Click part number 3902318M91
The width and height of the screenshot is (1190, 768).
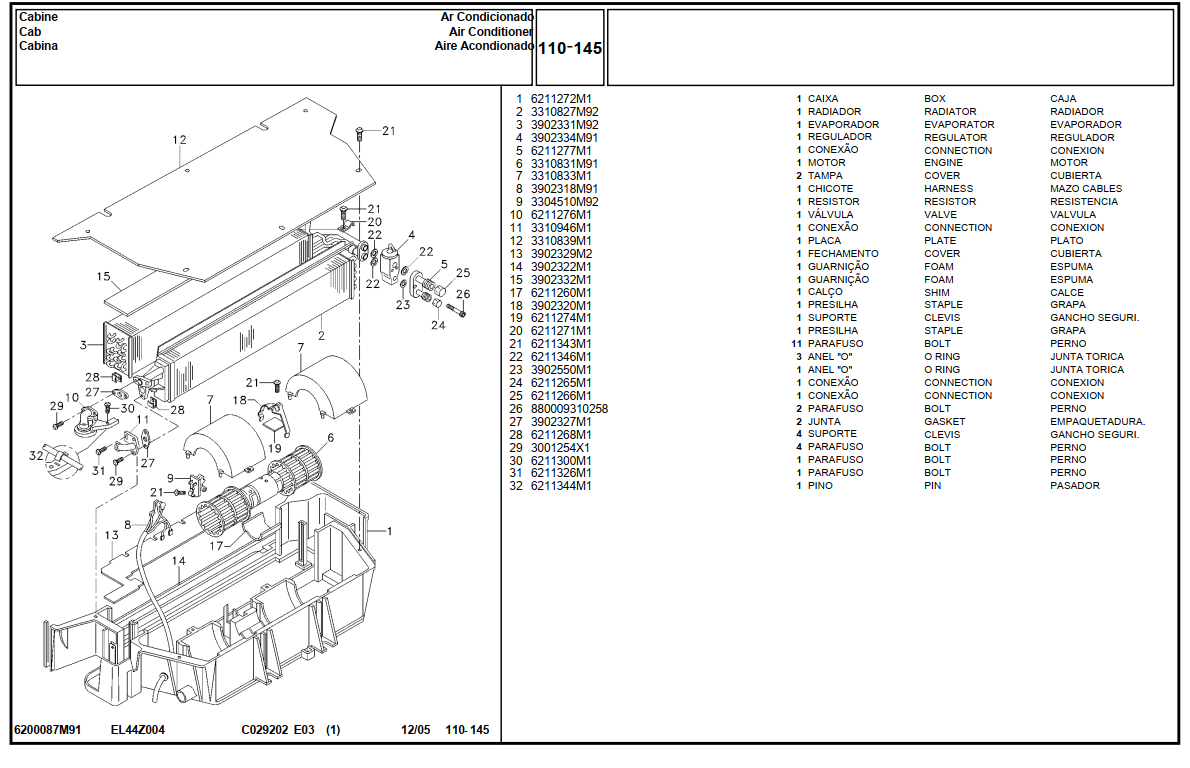564,189
